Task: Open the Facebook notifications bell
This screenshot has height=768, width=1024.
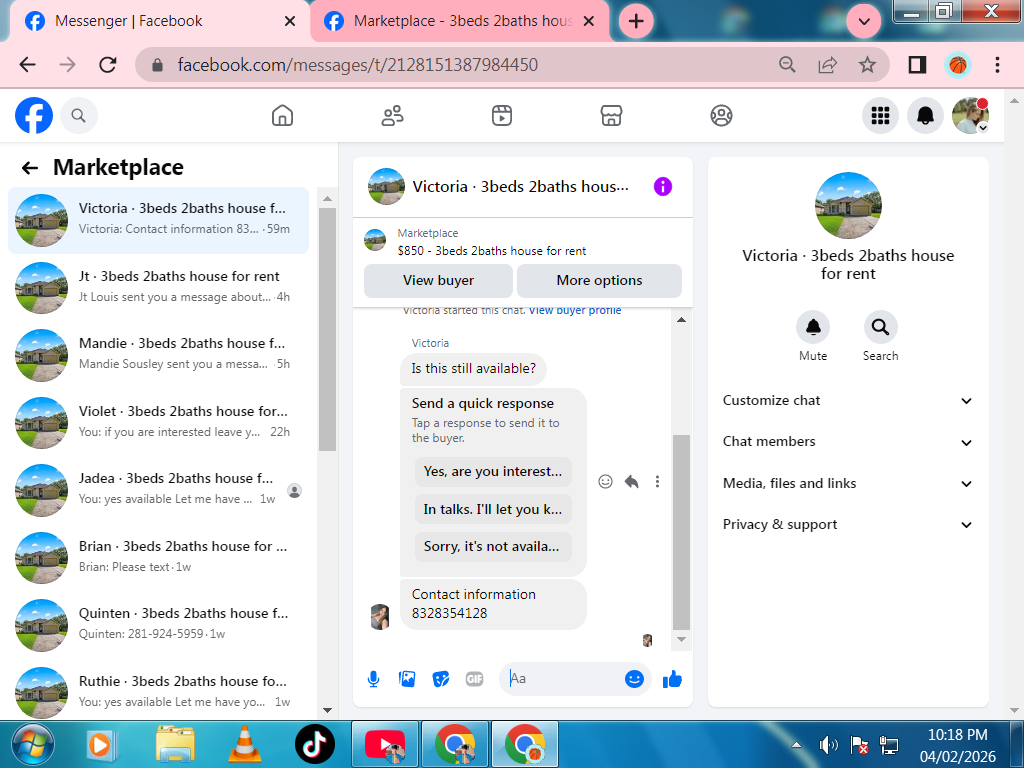Action: click(925, 116)
